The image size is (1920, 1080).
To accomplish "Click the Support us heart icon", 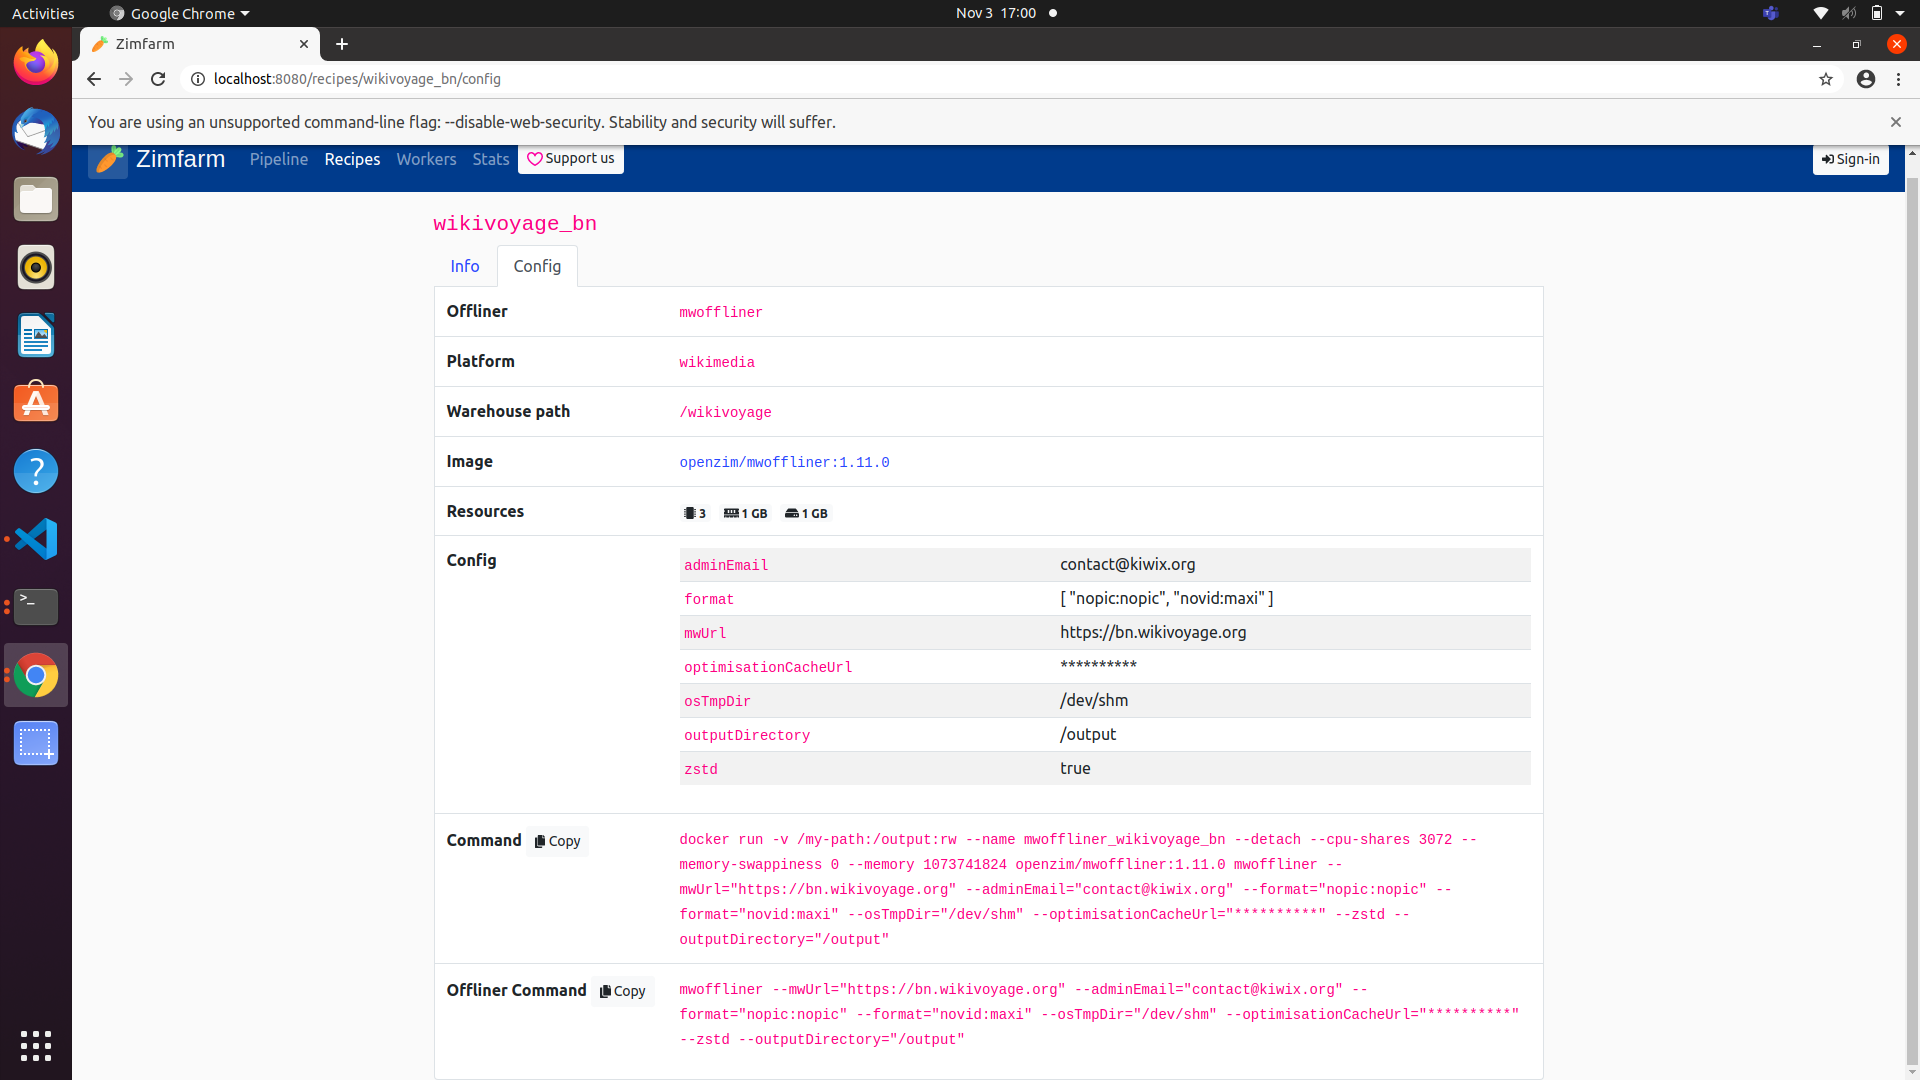I will click(x=536, y=159).
